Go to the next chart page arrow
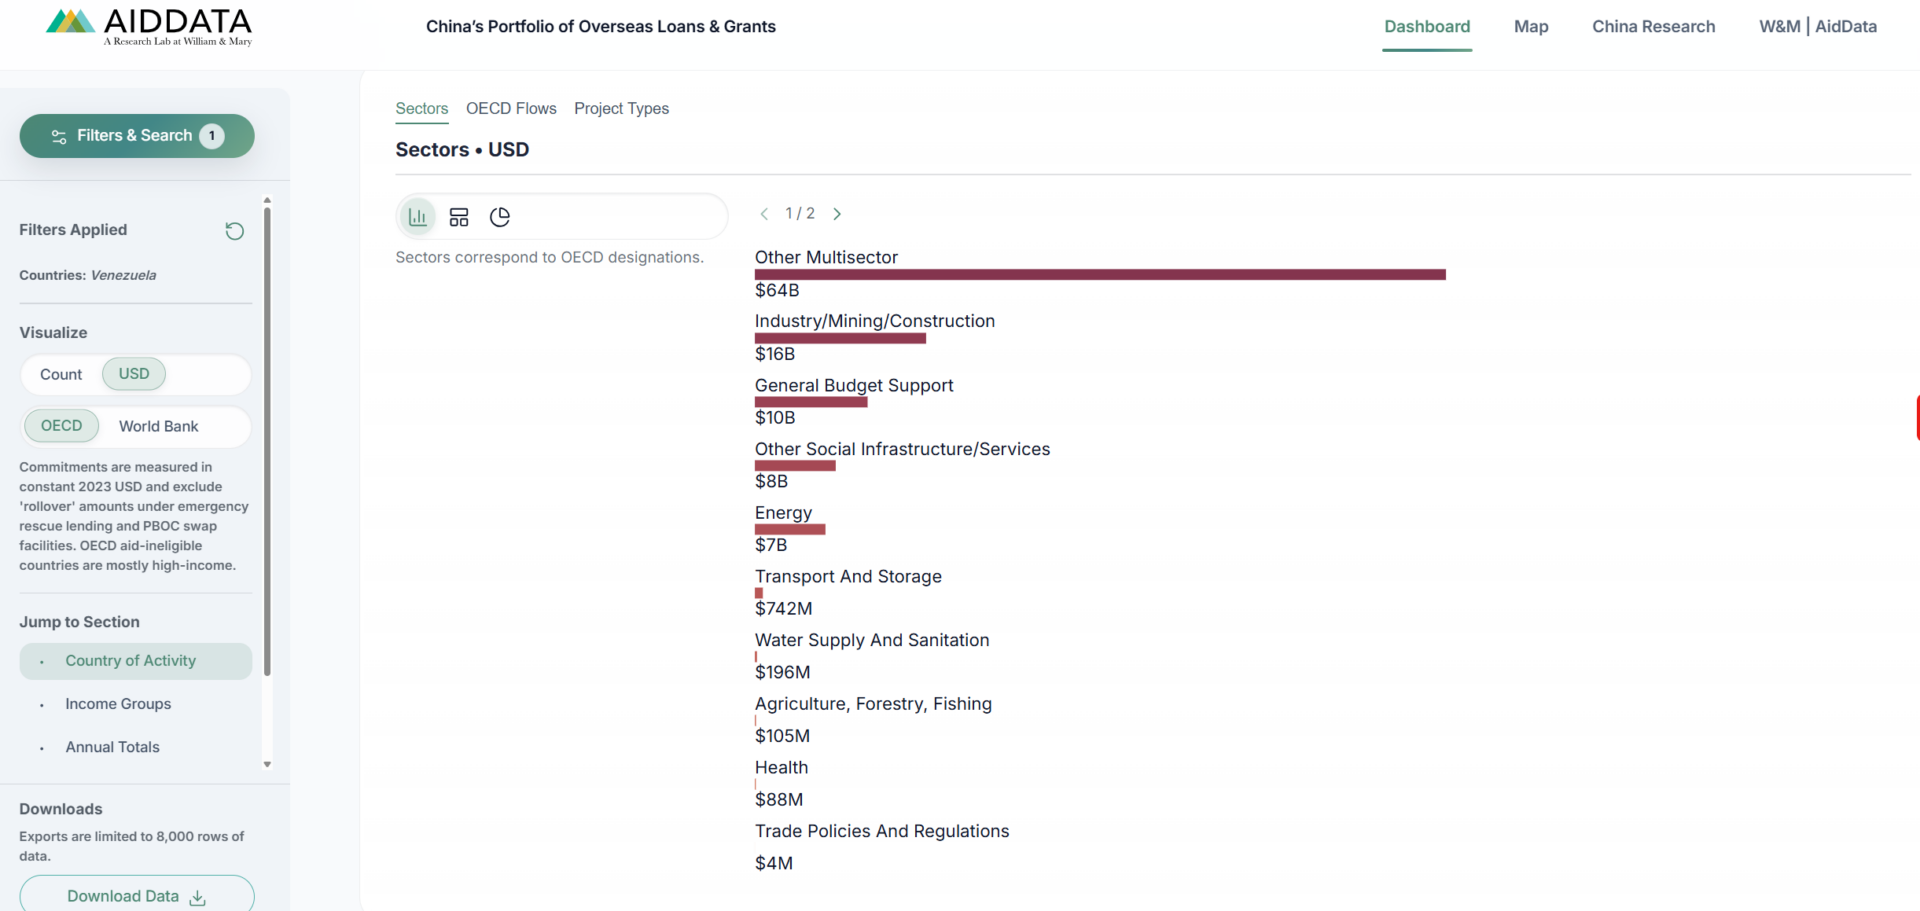 tap(837, 214)
